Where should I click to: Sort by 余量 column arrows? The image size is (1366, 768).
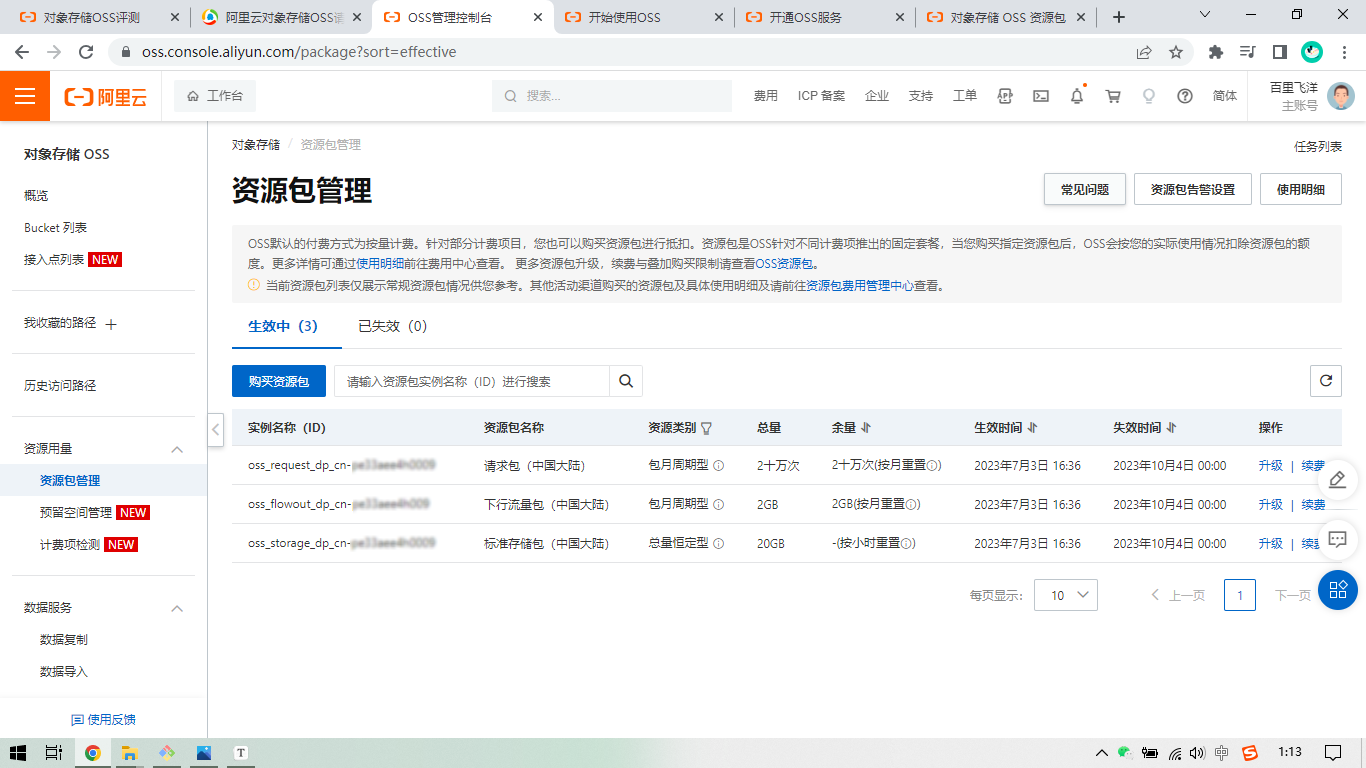866,428
